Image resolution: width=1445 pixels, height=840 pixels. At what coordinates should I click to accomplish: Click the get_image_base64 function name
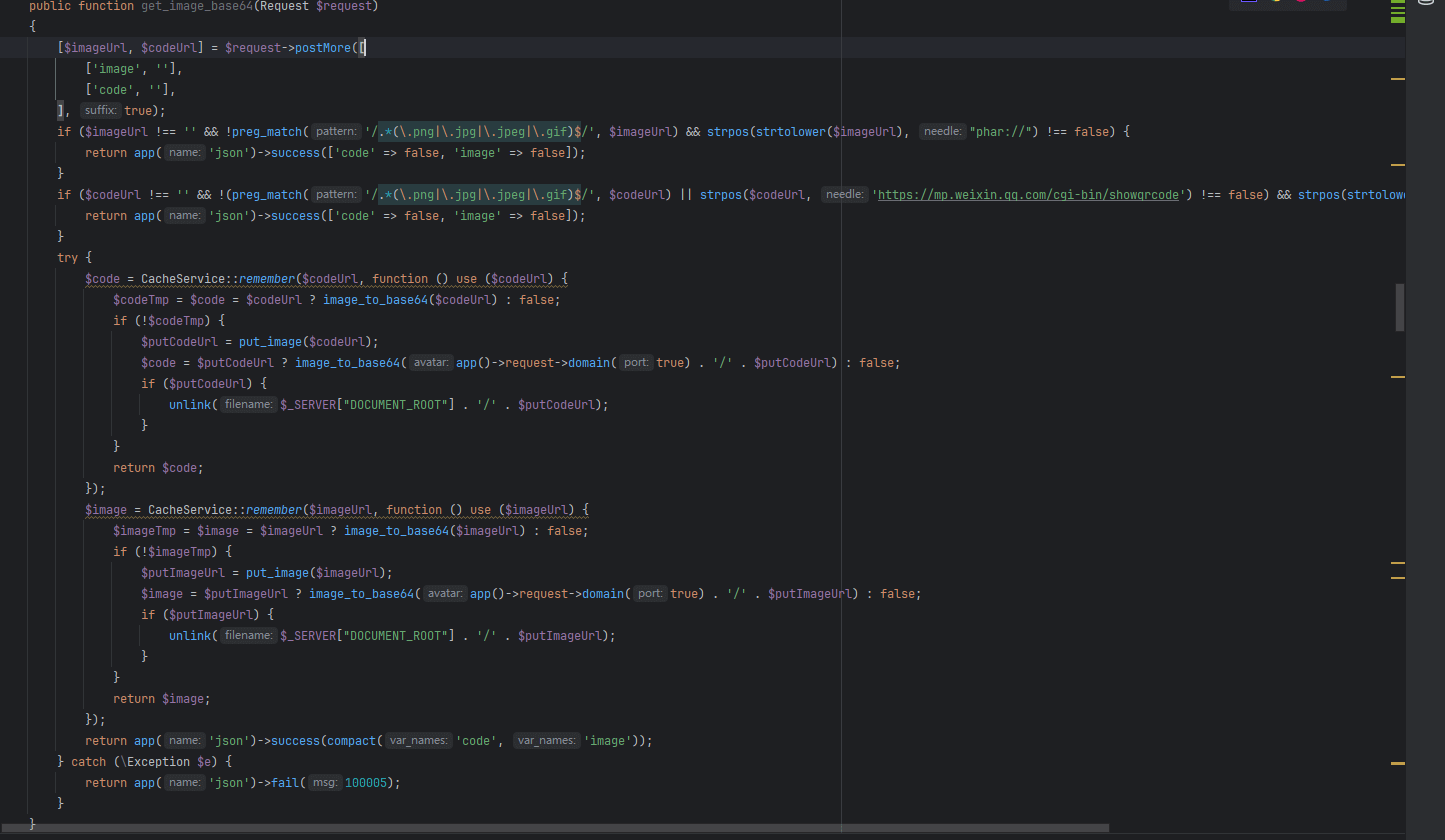[197, 6]
